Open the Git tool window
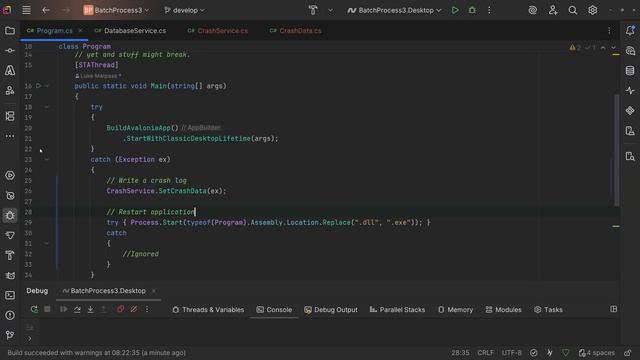This screenshot has width=640, height=360. (x=10, y=335)
